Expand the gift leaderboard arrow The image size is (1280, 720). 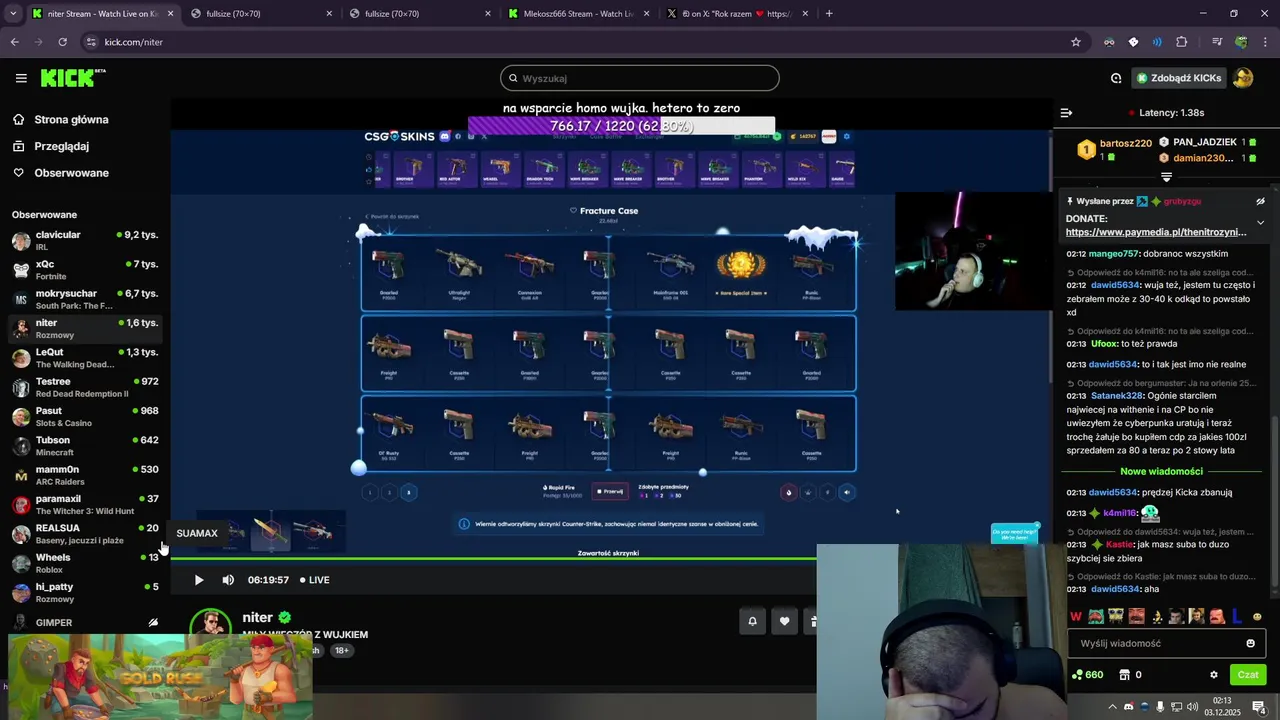pos(1166,177)
